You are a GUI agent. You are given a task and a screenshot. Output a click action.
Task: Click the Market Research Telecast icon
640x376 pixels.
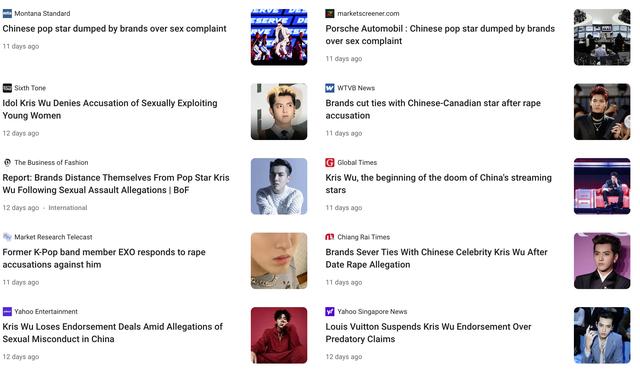coord(7,237)
